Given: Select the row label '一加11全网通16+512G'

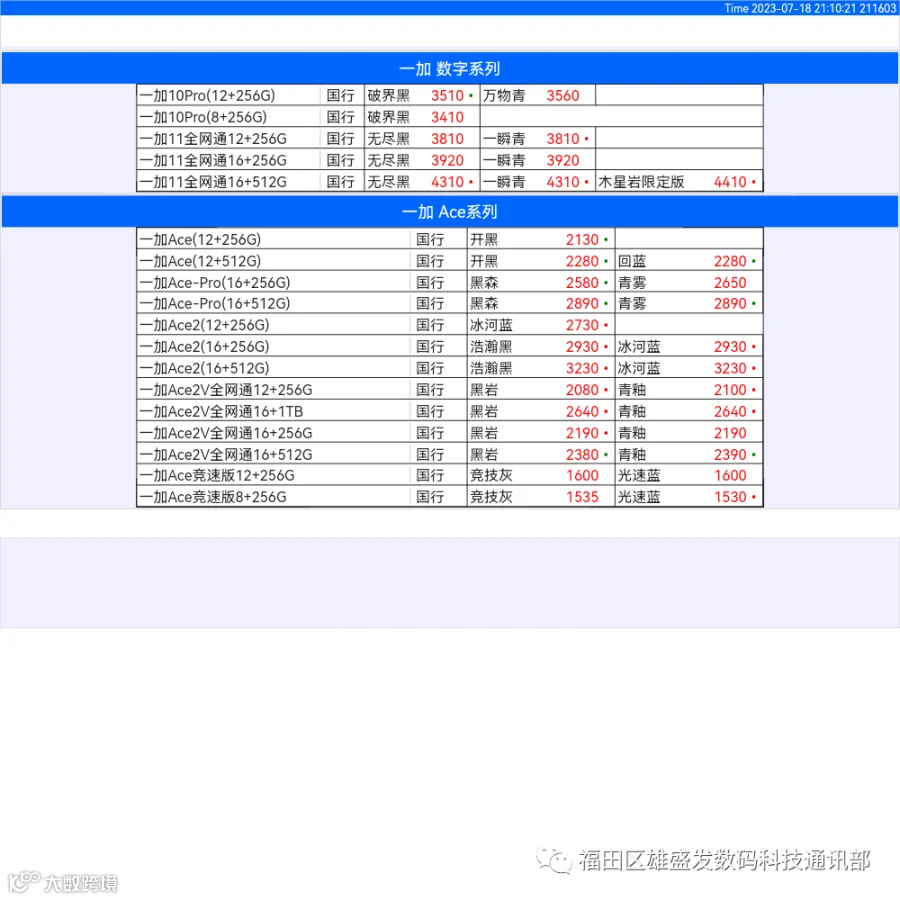Looking at the screenshot, I should (x=213, y=182).
